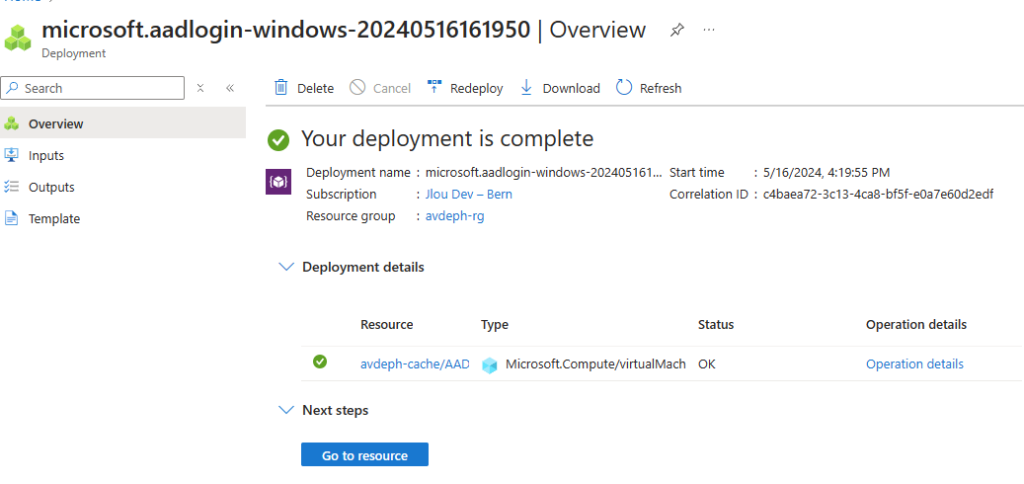Viewport: 1024px width, 484px height.
Task: Click the Delete label in the toolbar
Action: 315,88
